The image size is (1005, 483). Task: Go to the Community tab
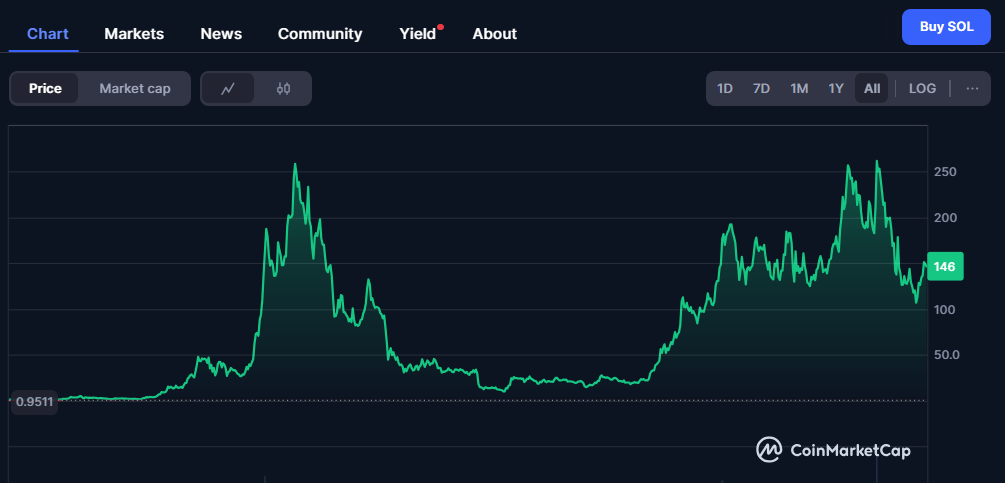(320, 33)
